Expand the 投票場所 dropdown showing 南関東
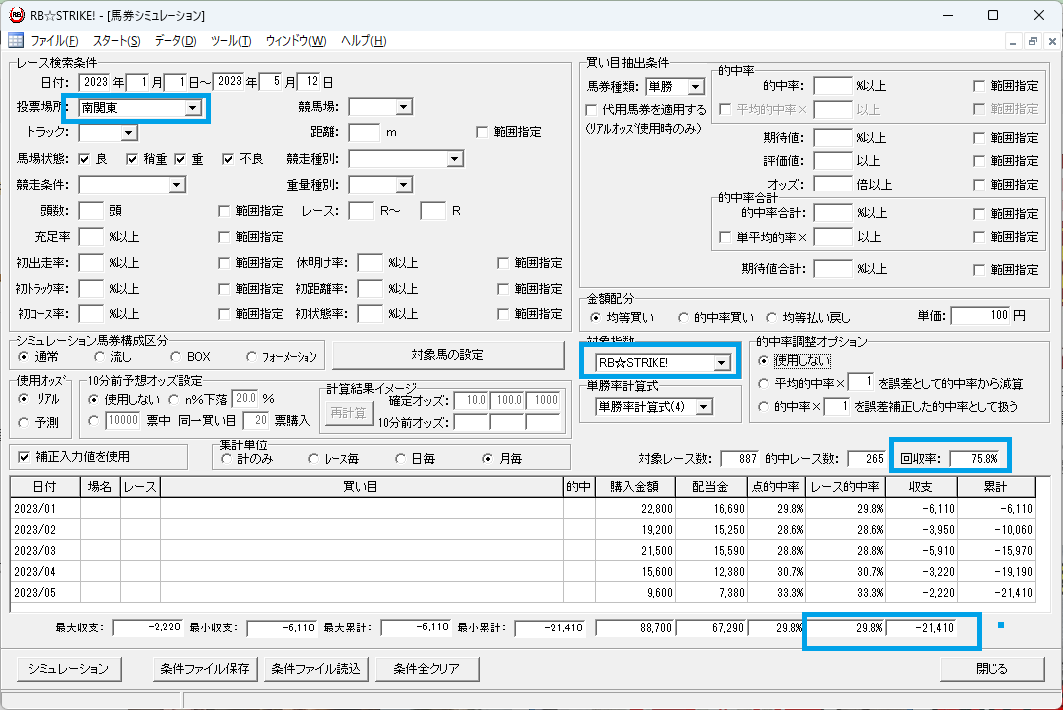 193,108
